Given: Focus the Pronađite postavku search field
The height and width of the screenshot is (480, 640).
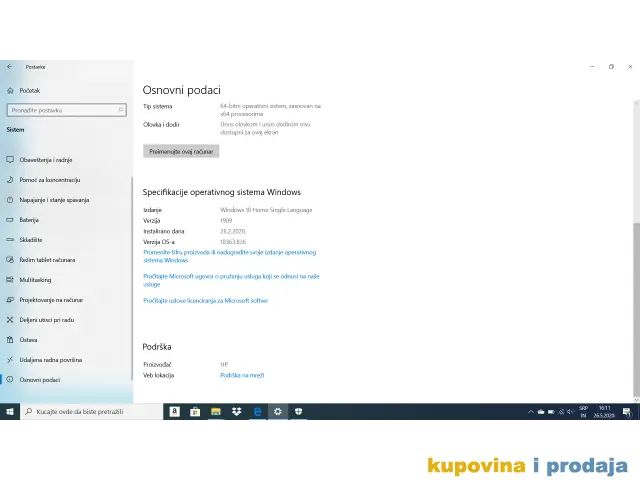Looking at the screenshot, I should click(67, 110).
